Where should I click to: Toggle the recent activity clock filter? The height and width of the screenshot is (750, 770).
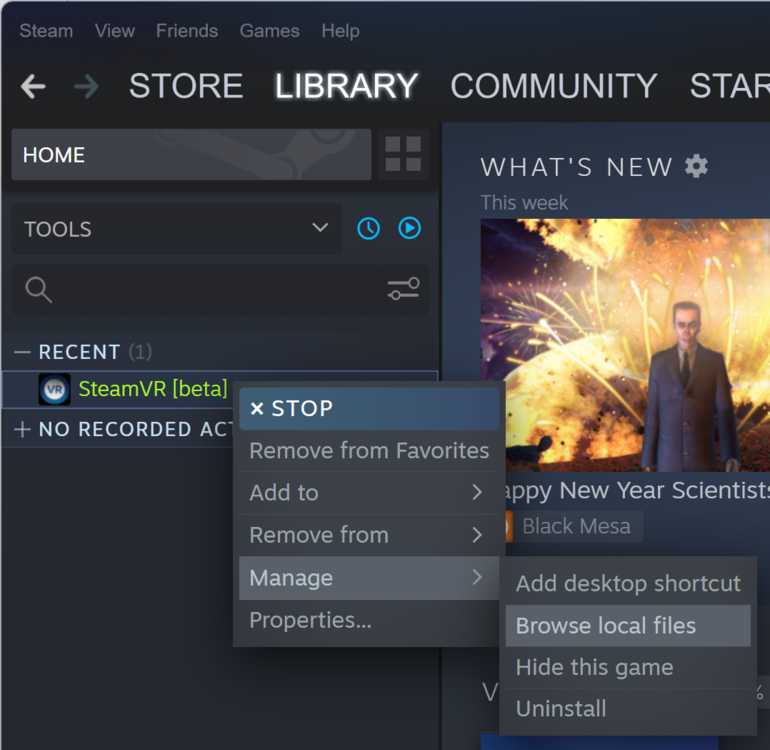pyautogui.click(x=368, y=228)
